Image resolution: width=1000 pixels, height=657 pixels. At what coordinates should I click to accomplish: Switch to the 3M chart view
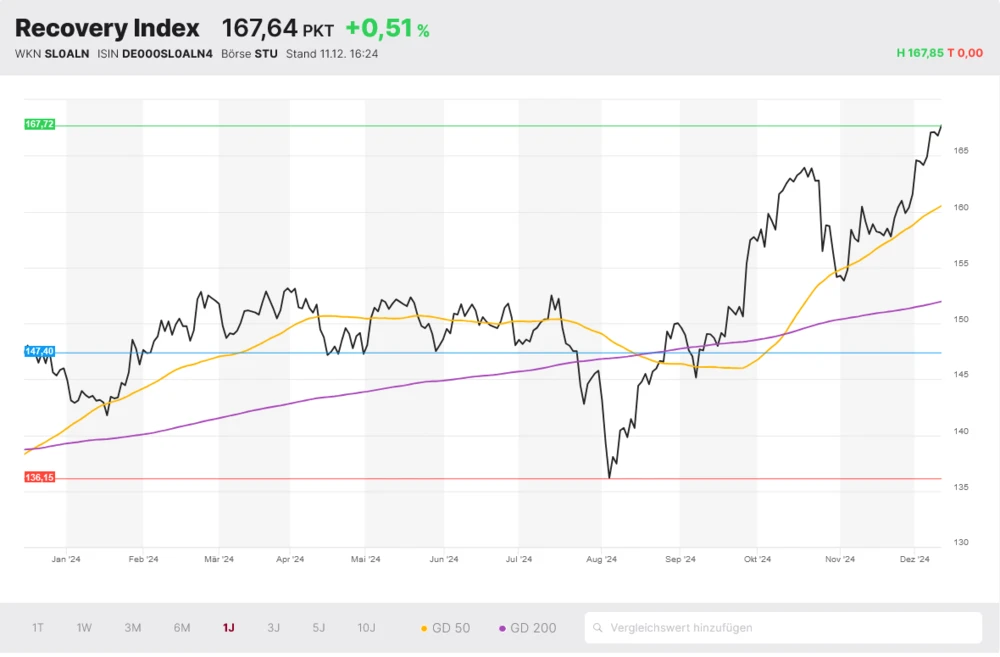(x=132, y=627)
